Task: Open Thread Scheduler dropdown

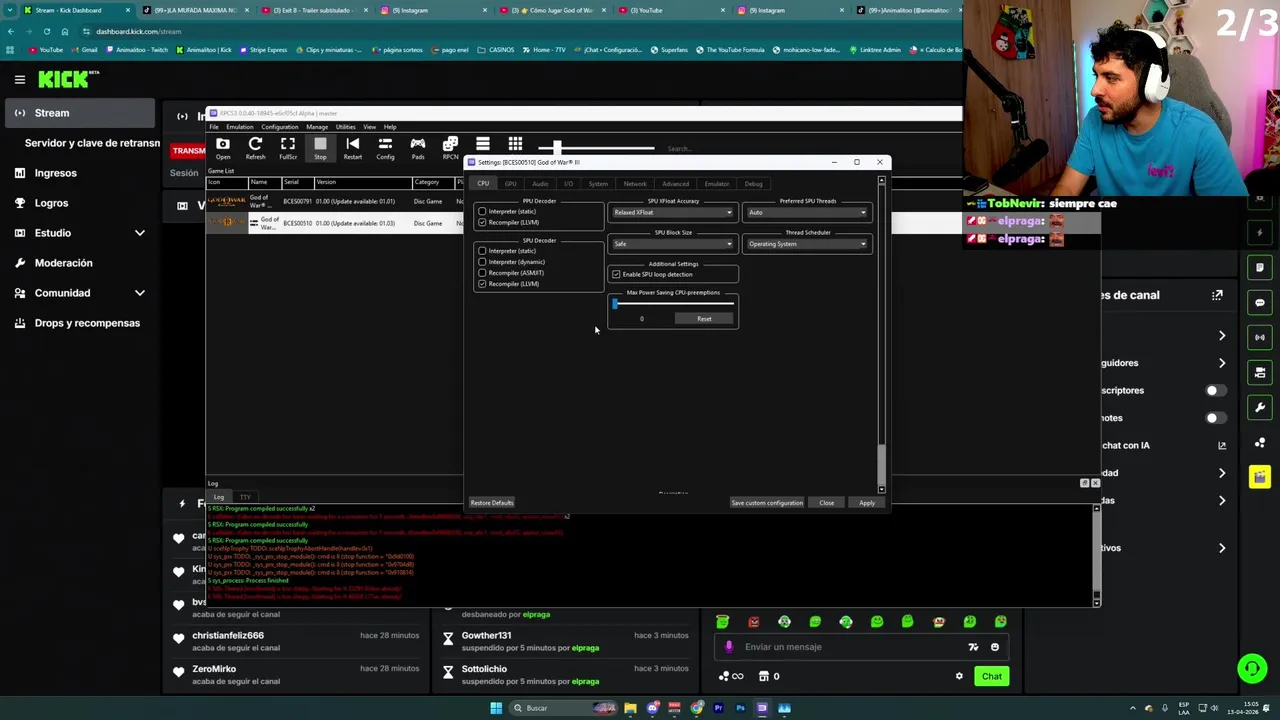Action: 807,244
